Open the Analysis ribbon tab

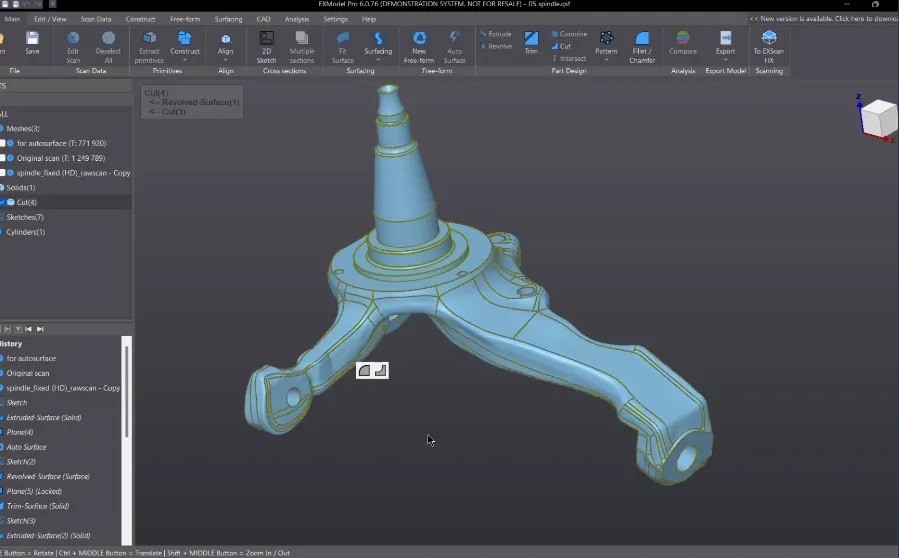(297, 19)
